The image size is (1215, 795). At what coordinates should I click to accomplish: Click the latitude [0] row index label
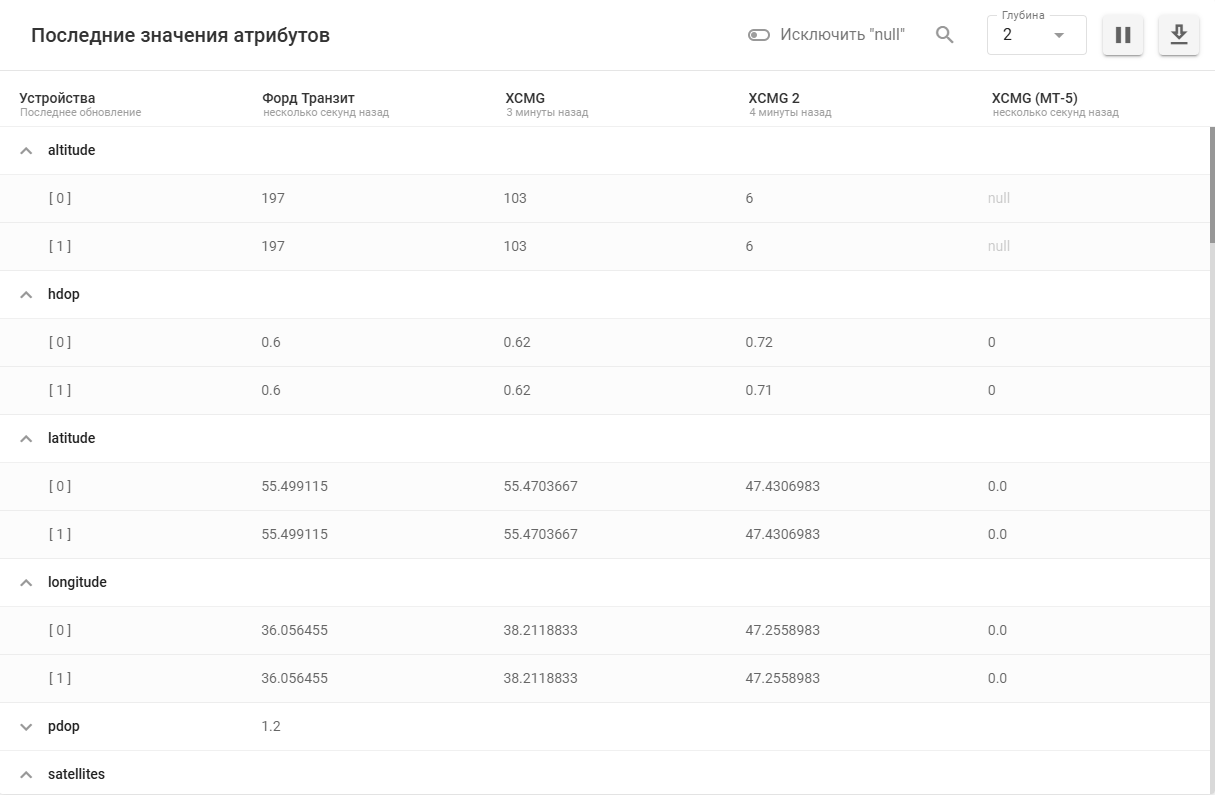tap(60, 486)
